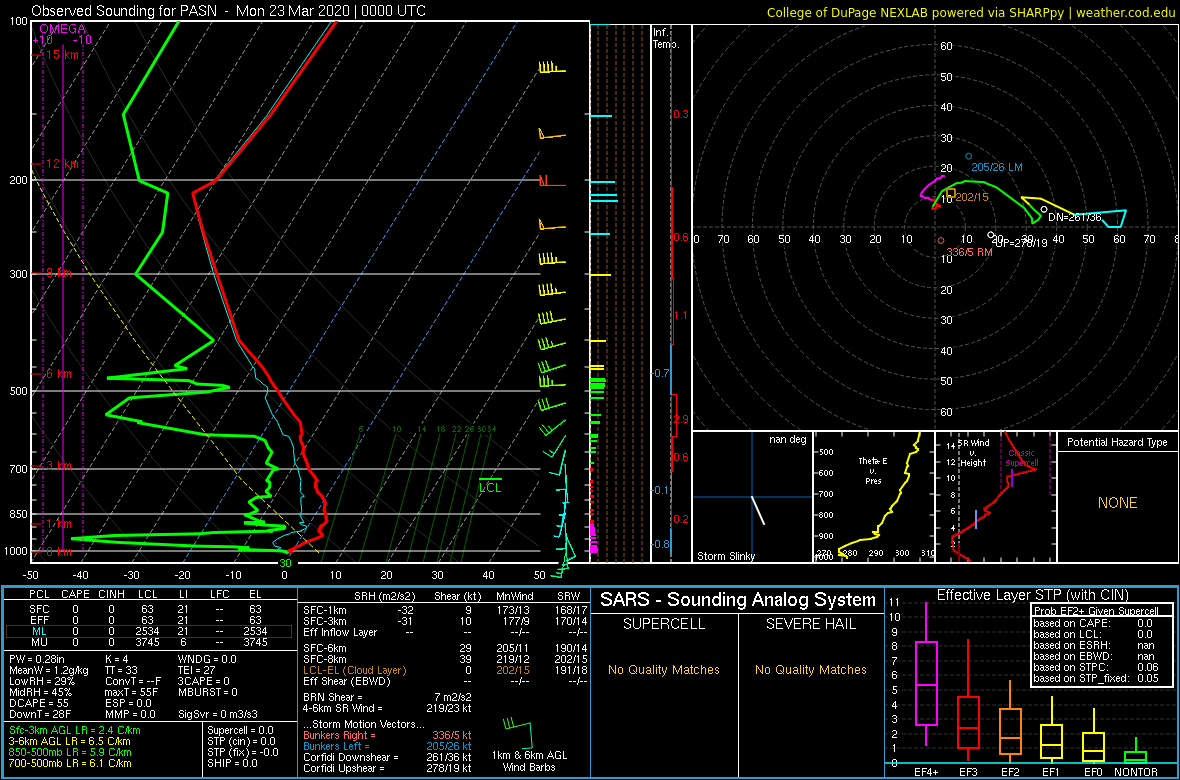Screen dimensions: 1180x780
Task: Select the NONE hazard type text
Action: (x=1117, y=504)
